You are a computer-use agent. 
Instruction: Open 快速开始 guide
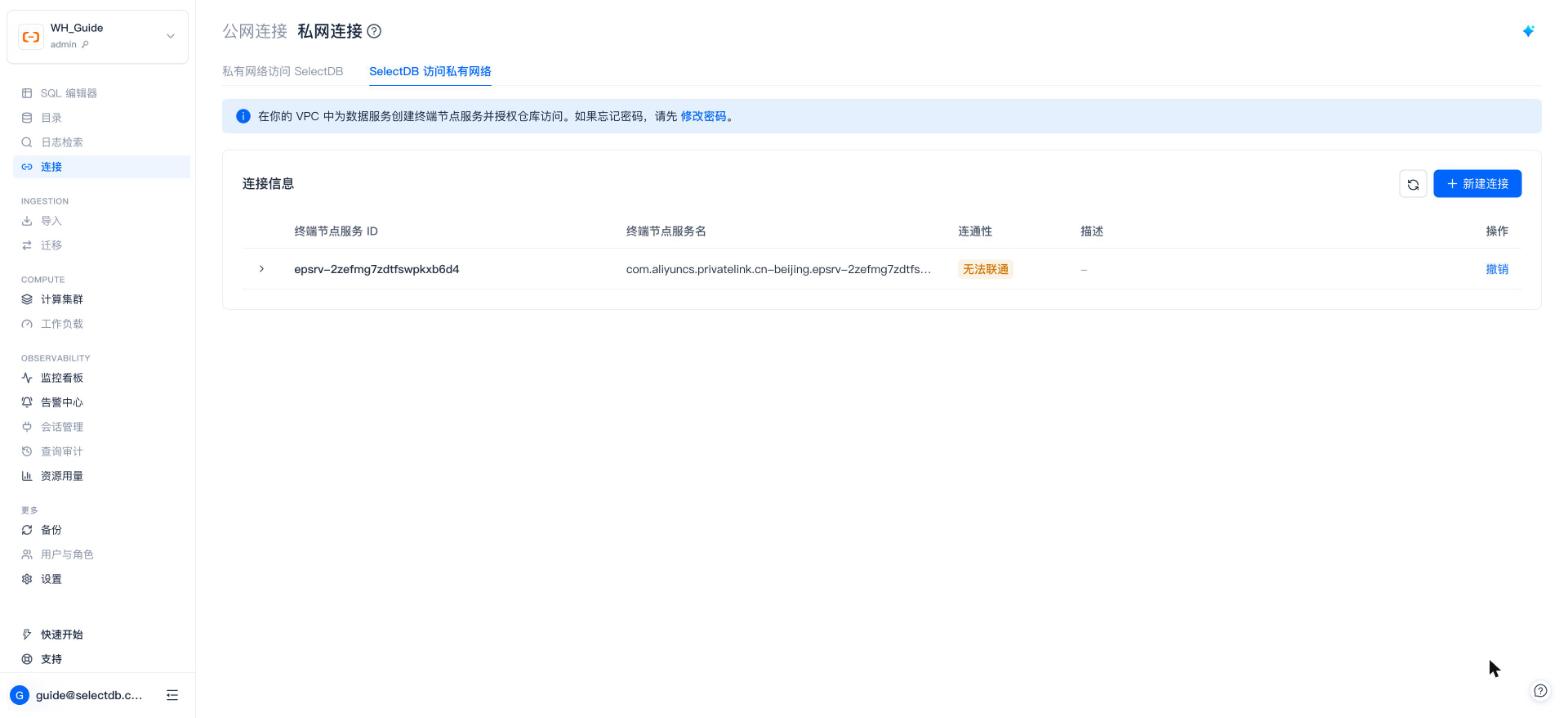(x=61, y=635)
